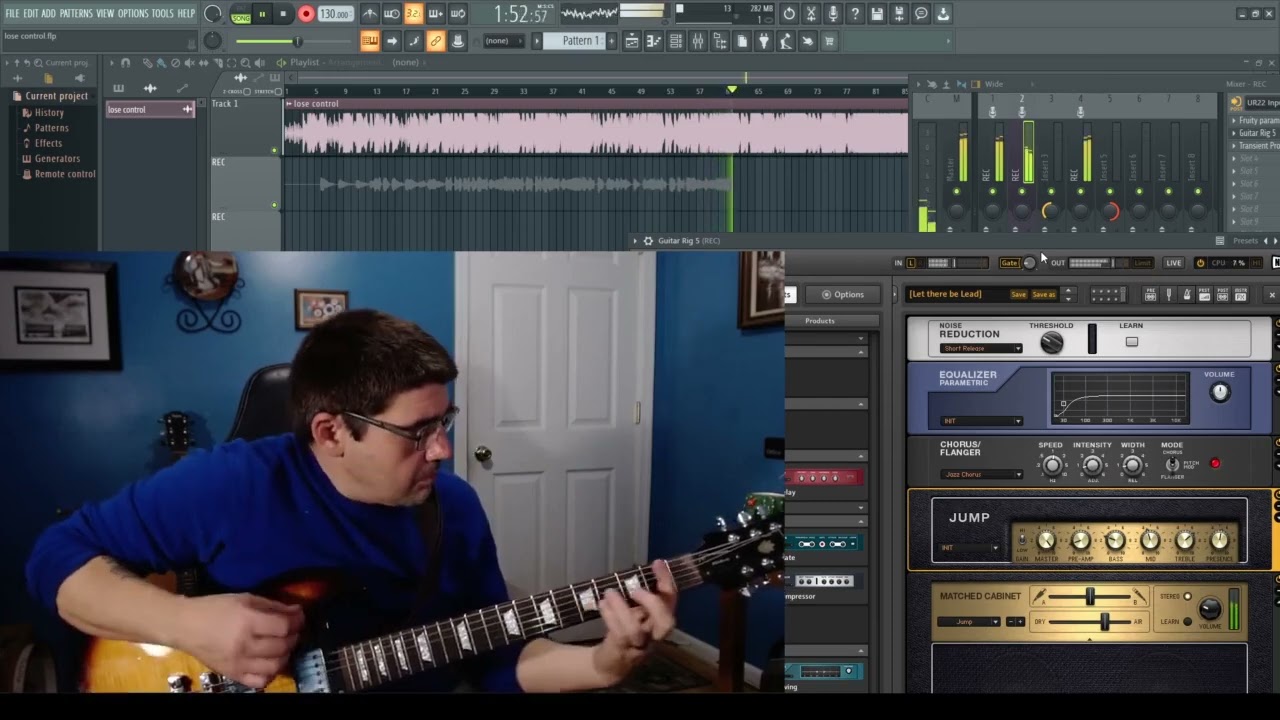Click the Equalizer volume knob

pos(1219,392)
